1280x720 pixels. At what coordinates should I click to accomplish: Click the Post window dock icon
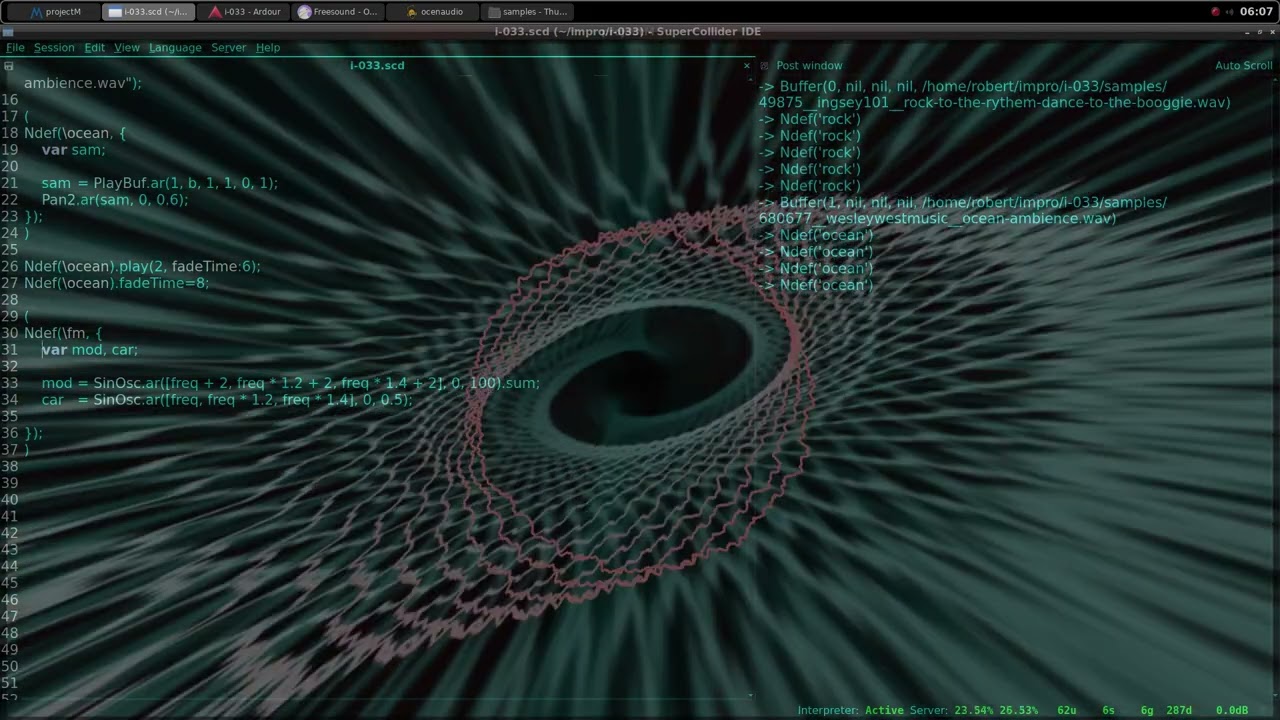point(765,66)
